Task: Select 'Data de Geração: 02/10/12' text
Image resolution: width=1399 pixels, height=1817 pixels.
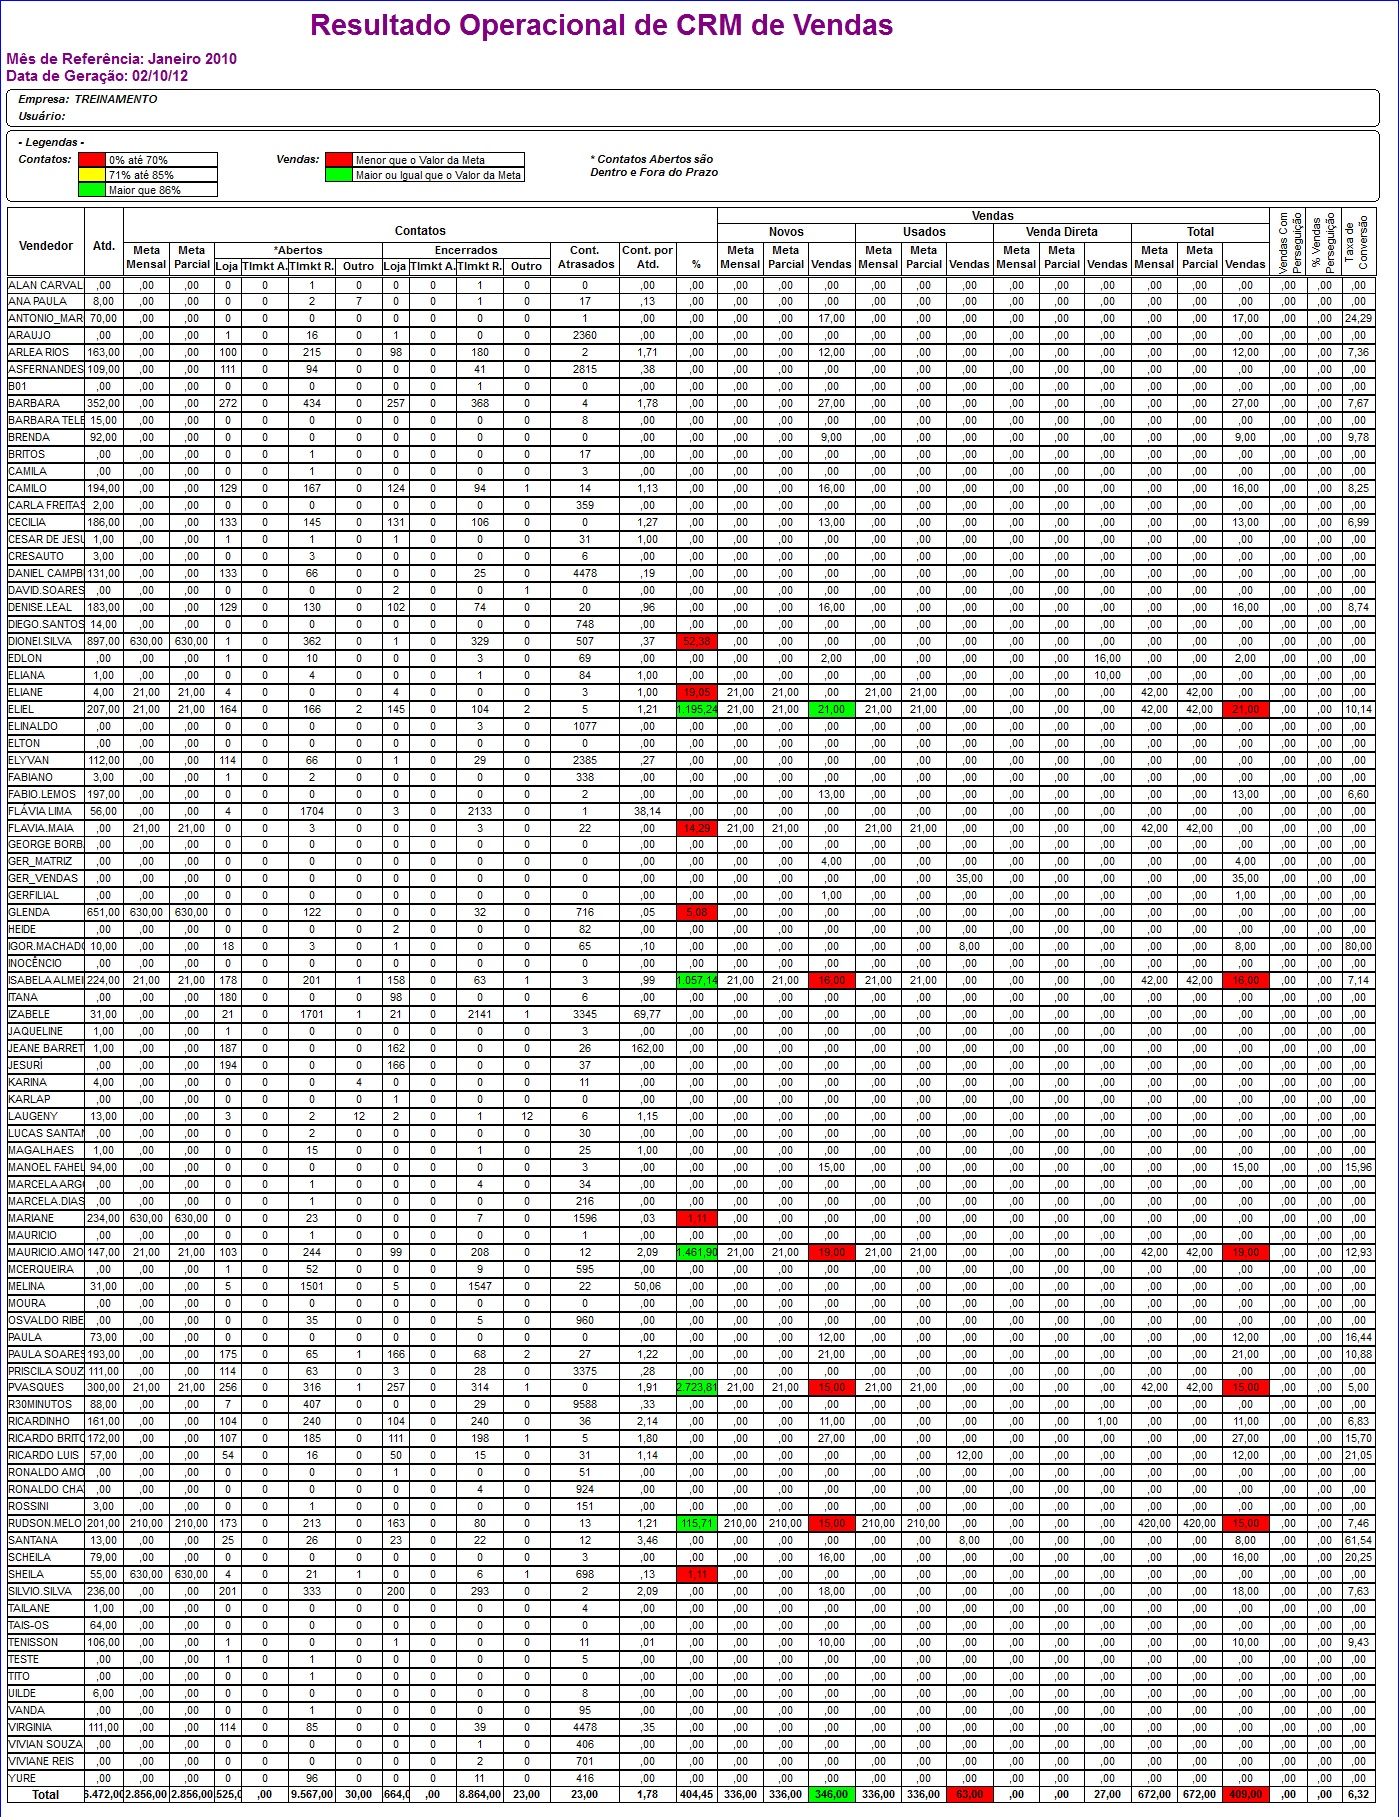Action: [x=97, y=76]
